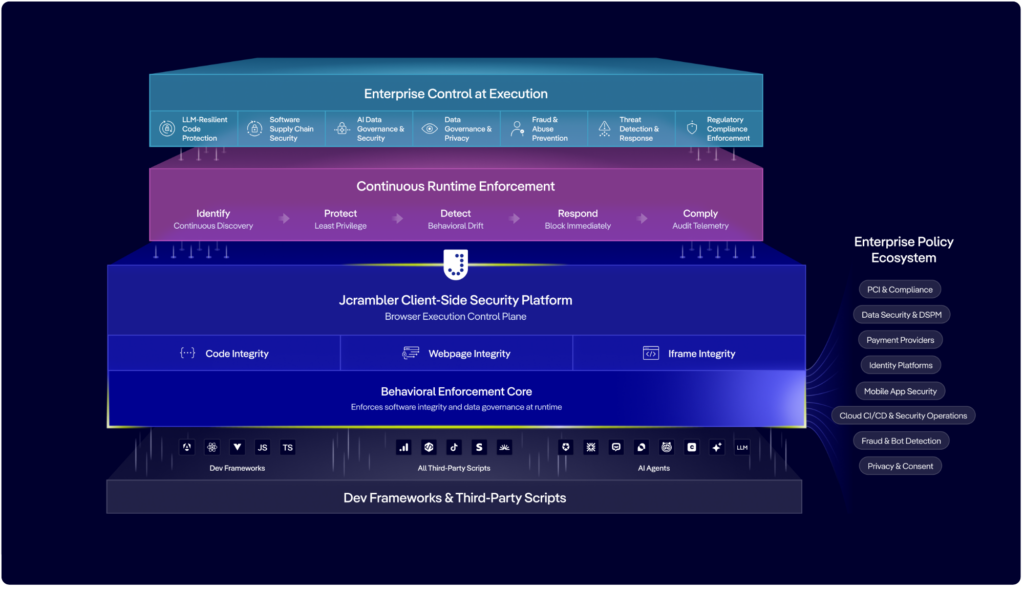Click the Browser Execution Control Plane subtitle

tap(455, 317)
